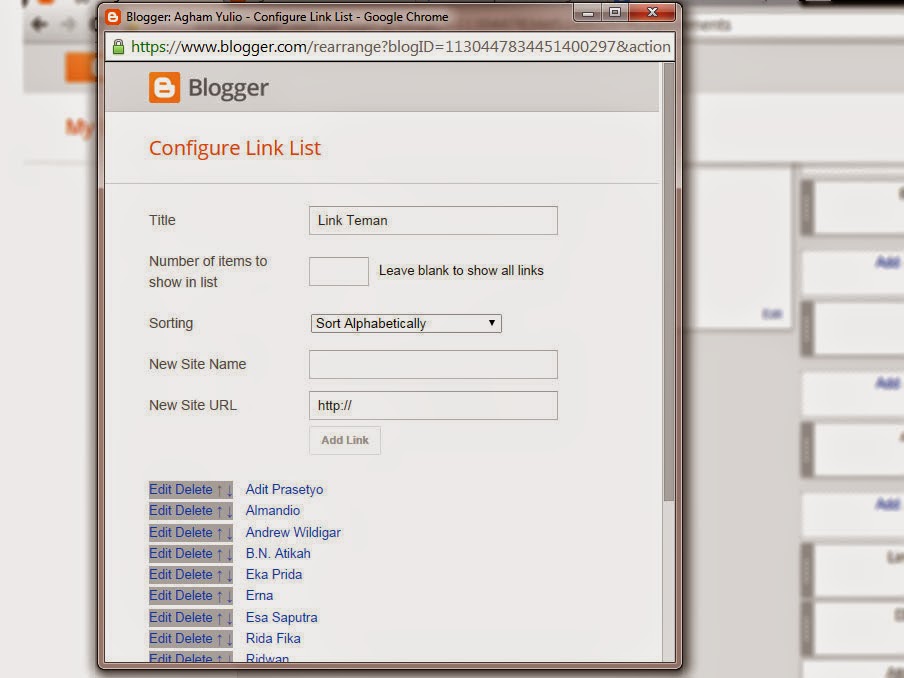Move Adit Prasetyo down with the down arrow
Image resolution: width=904 pixels, height=678 pixels.
pyautogui.click(x=229, y=490)
